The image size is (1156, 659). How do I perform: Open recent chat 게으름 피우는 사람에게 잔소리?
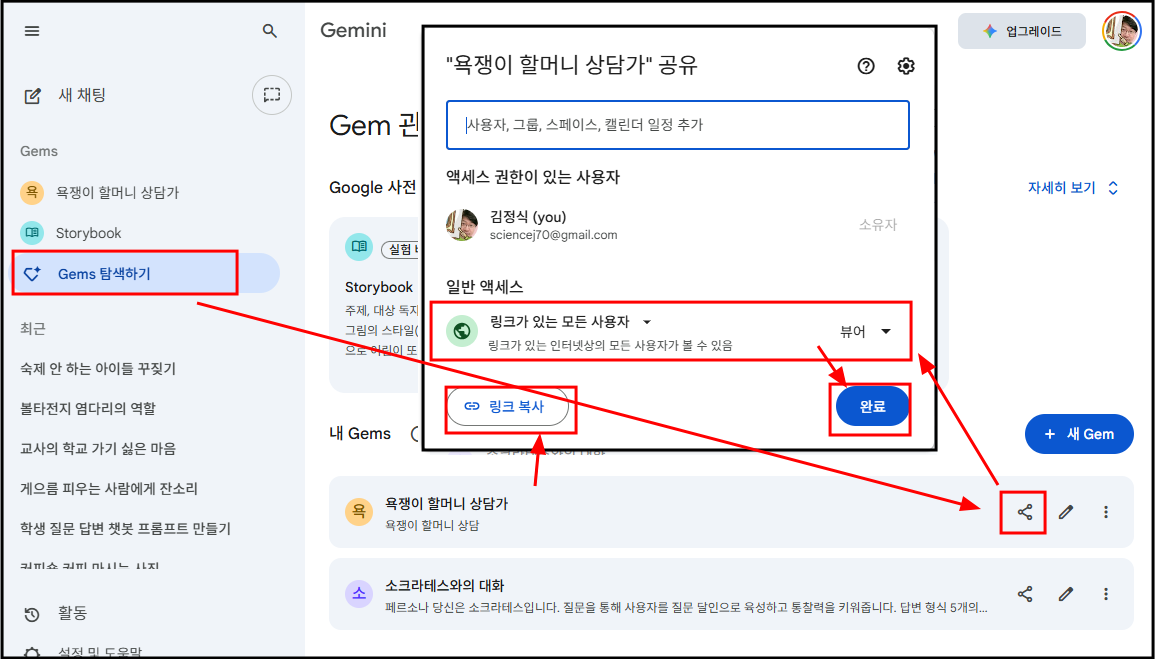(108, 488)
